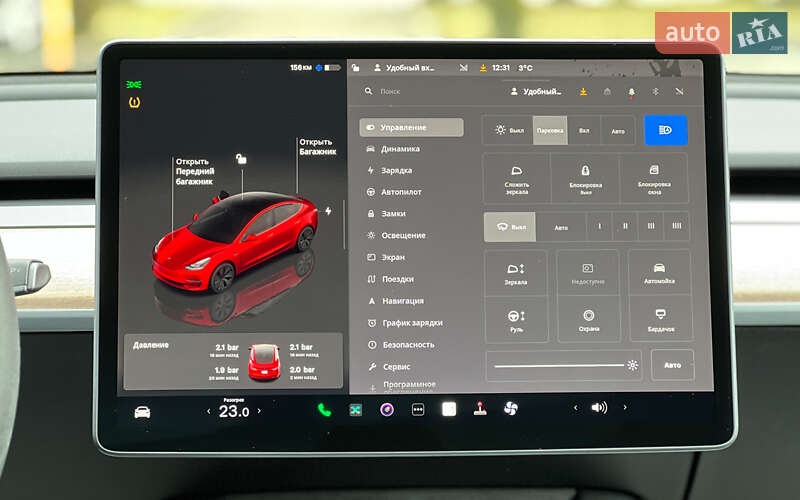Viewport: 800px width, 500px height.
Task: Tap the speaker volume icon
Action: pyautogui.click(x=599, y=407)
